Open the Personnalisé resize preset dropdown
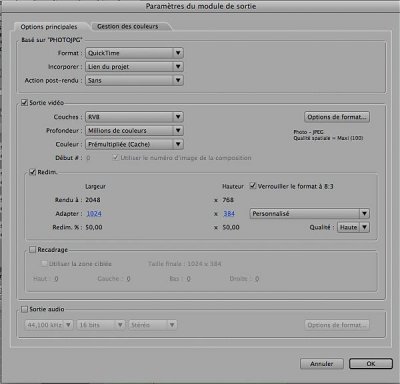 309,214
